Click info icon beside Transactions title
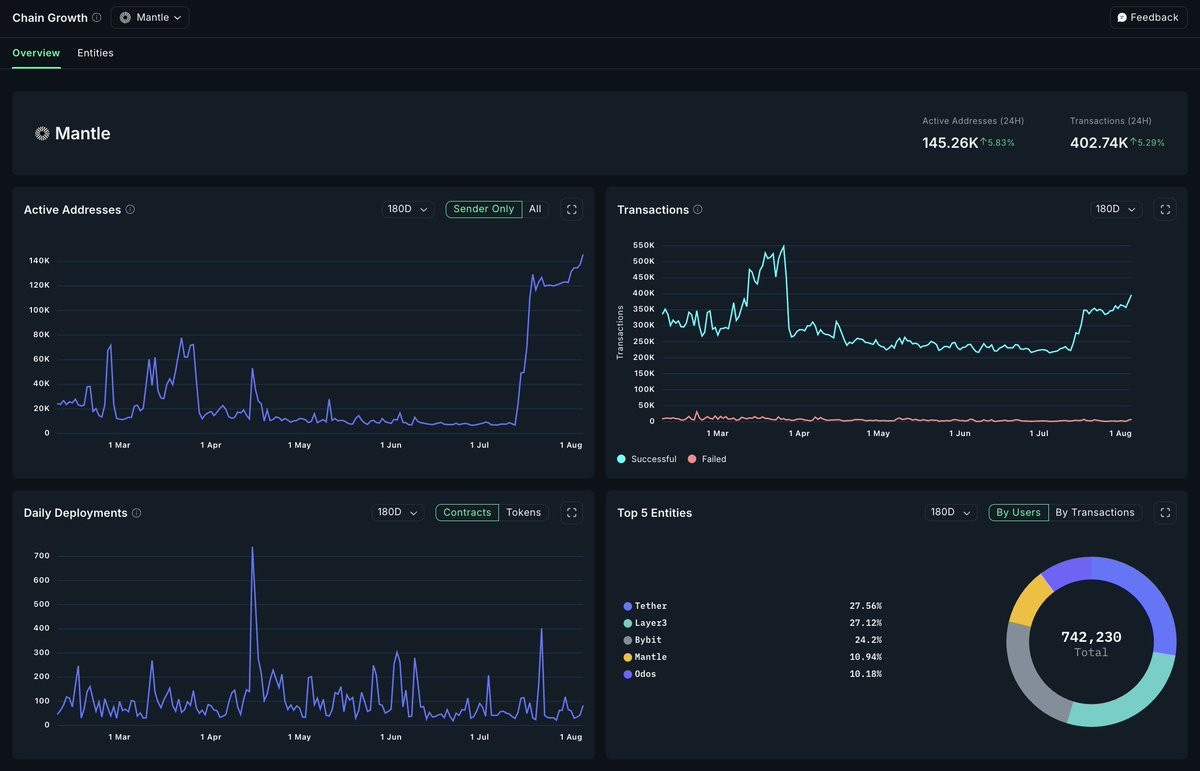 [698, 210]
